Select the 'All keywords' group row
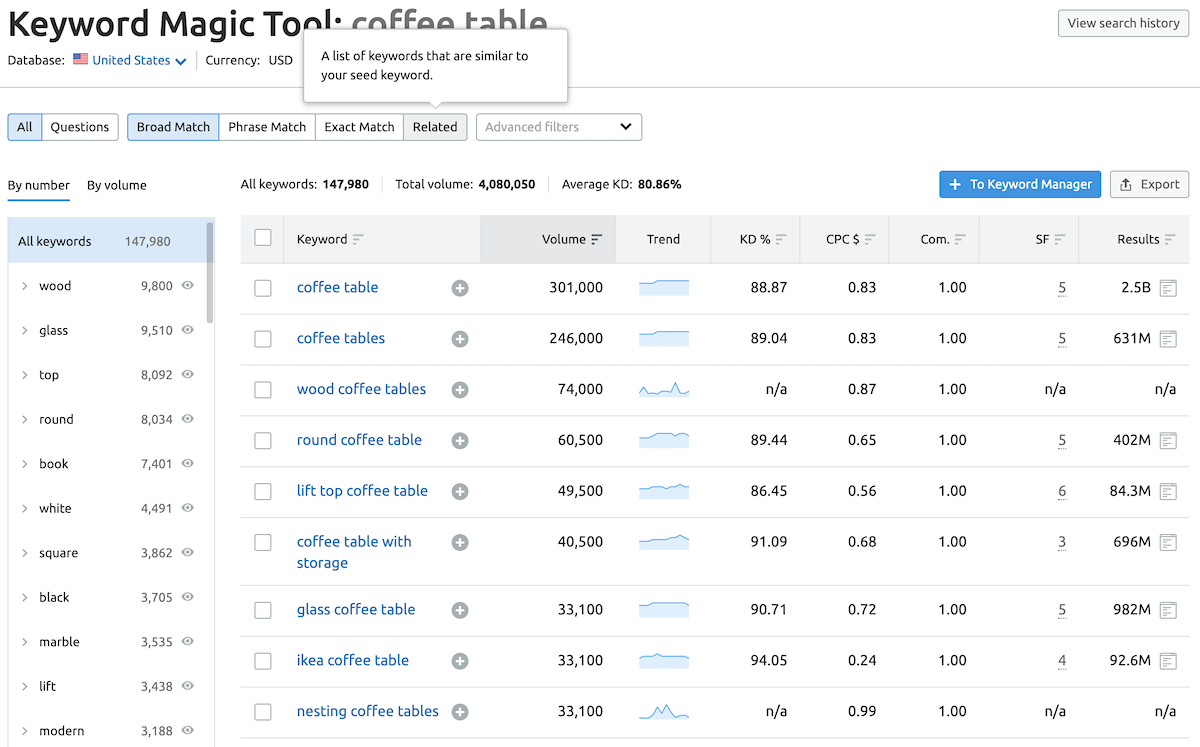Screen dimensions: 1200x747 click(x=107, y=241)
